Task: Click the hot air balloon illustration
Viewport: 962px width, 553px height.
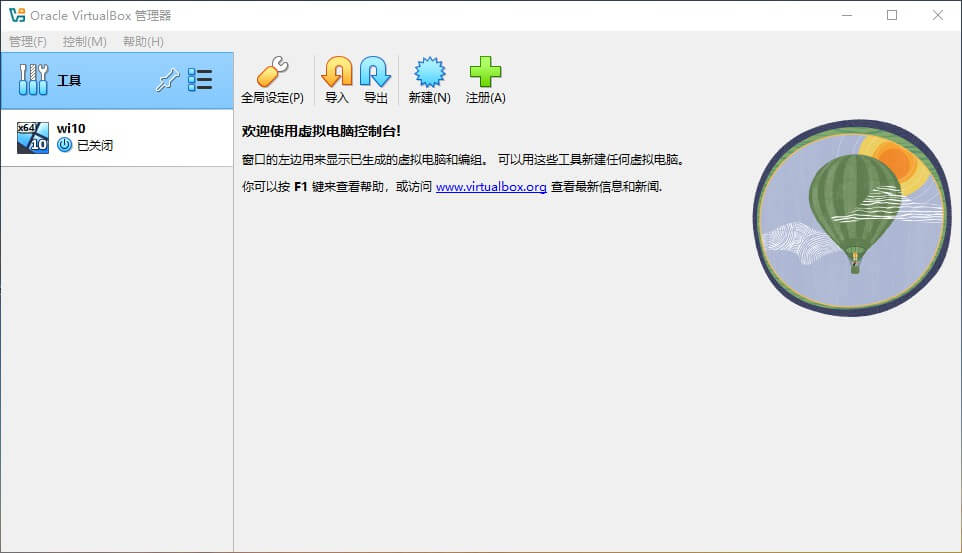Action: tap(852, 217)
